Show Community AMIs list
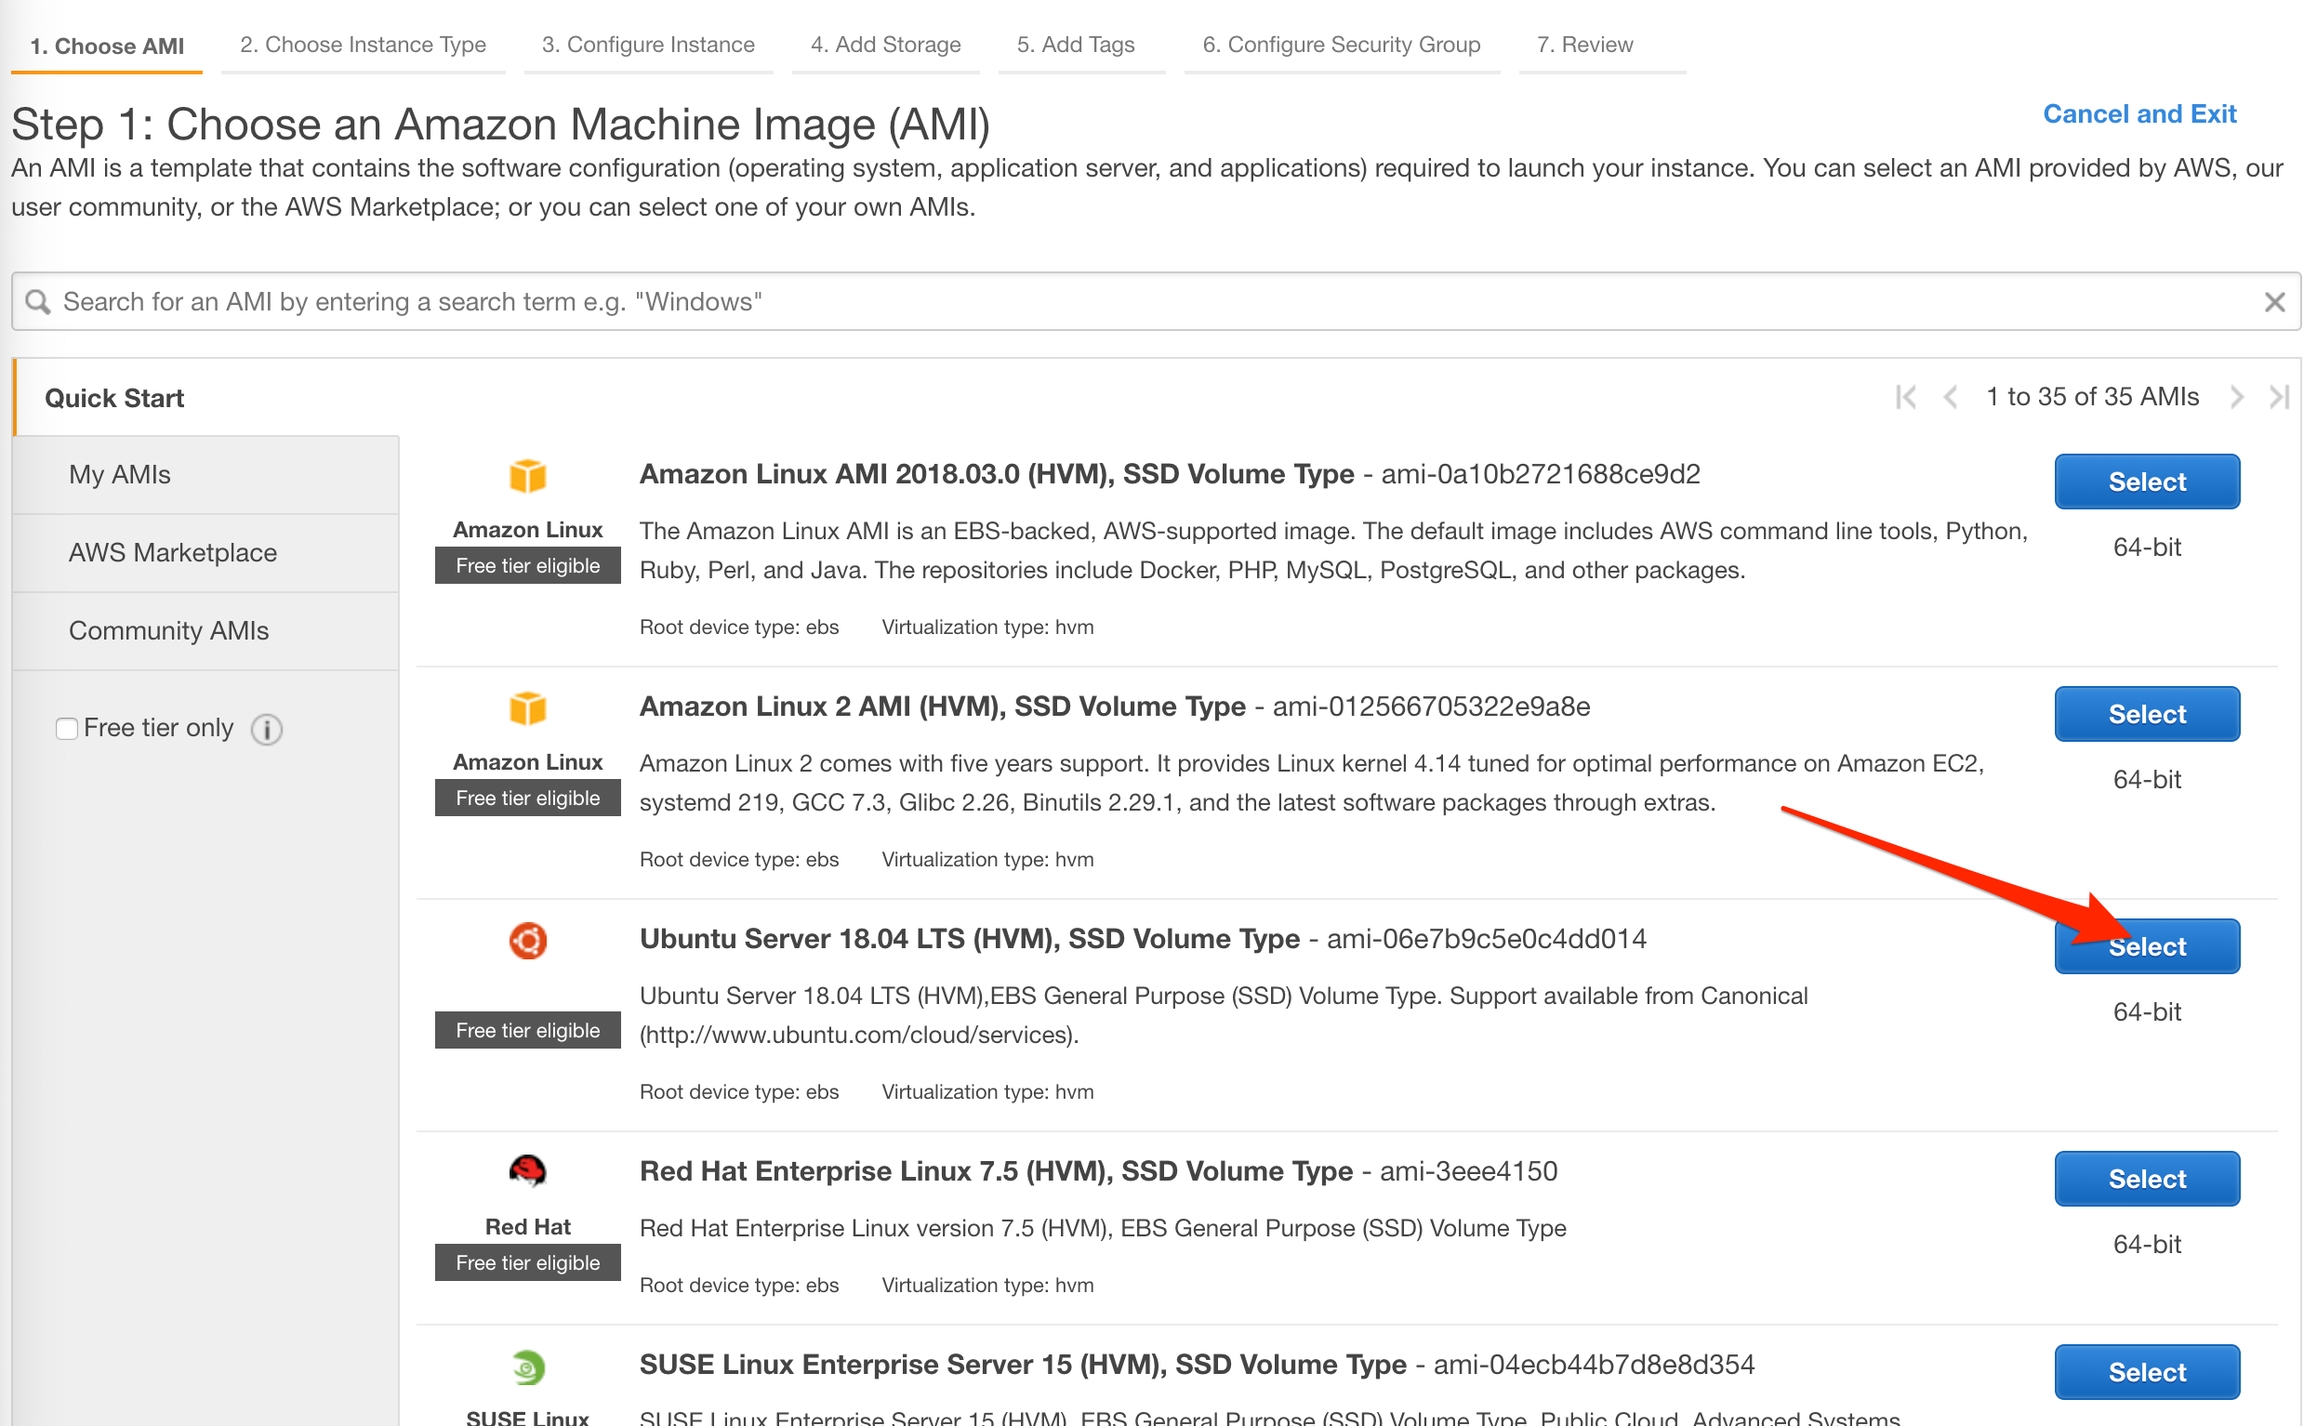 click(168, 630)
